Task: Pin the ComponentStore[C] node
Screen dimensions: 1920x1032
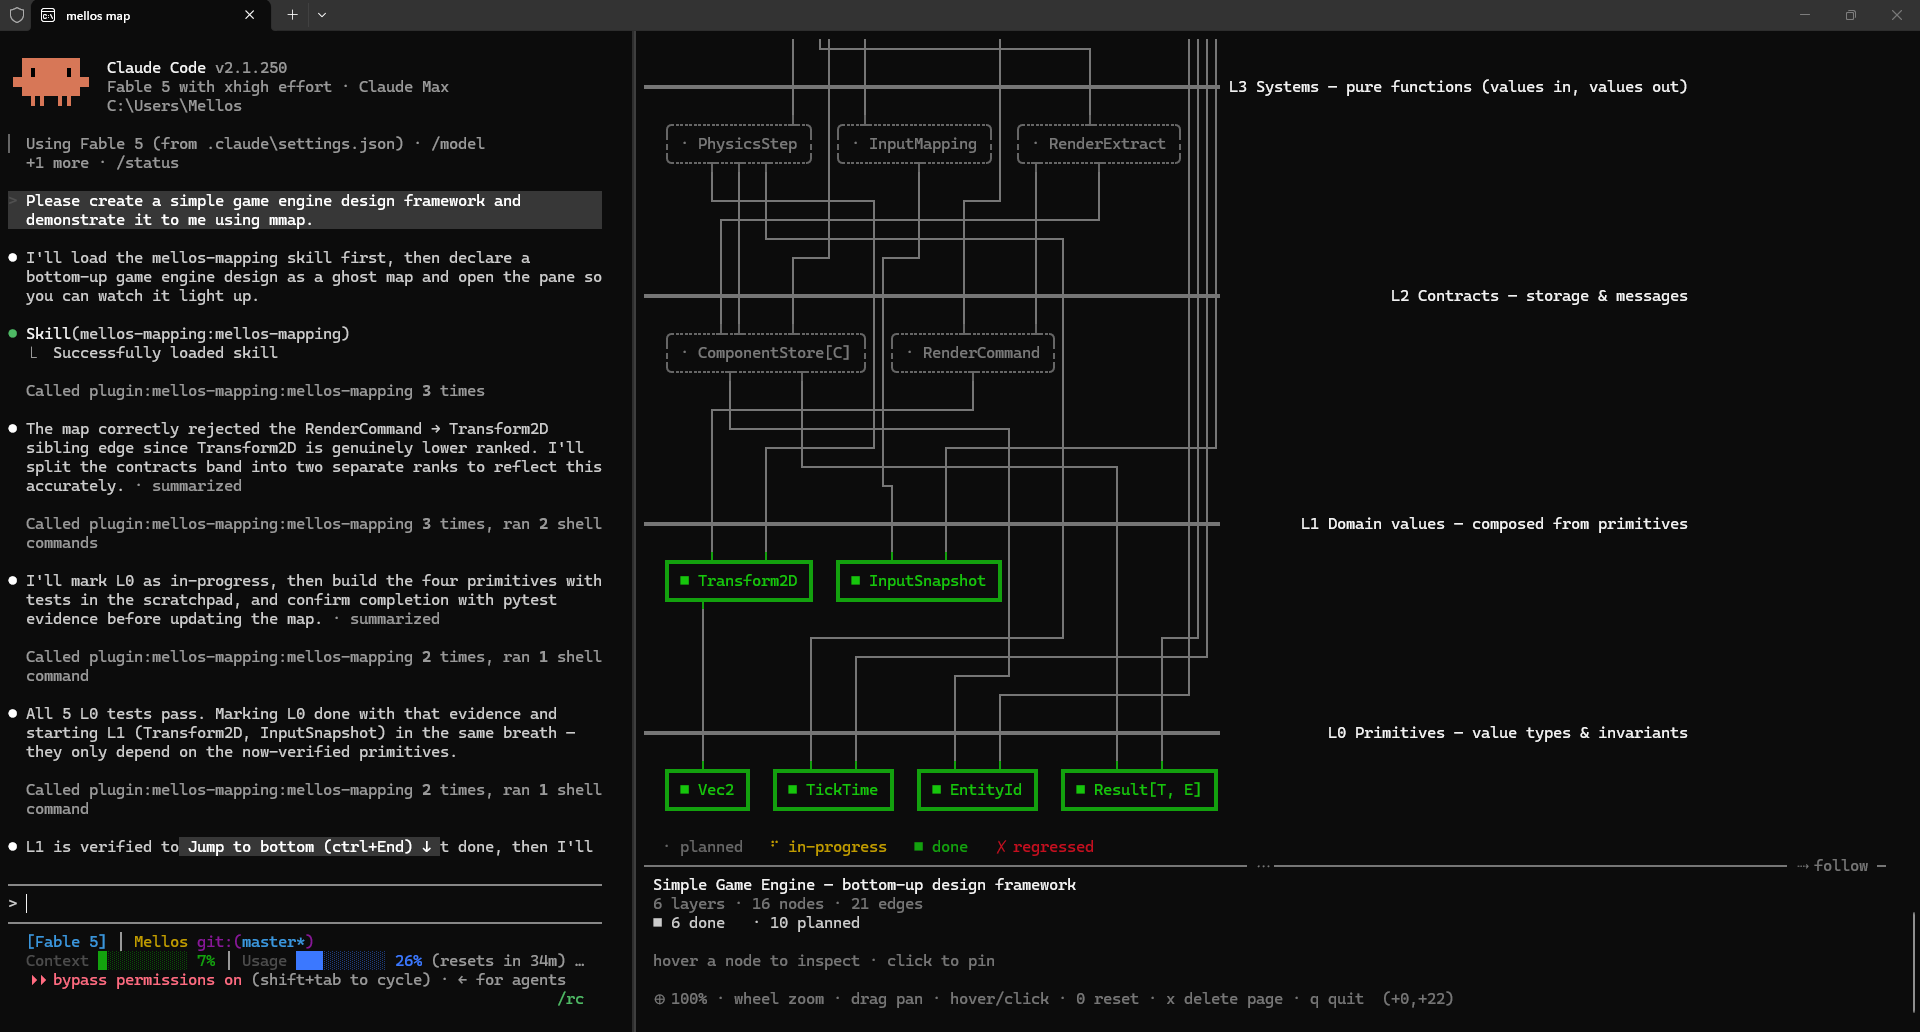Action: (766, 353)
